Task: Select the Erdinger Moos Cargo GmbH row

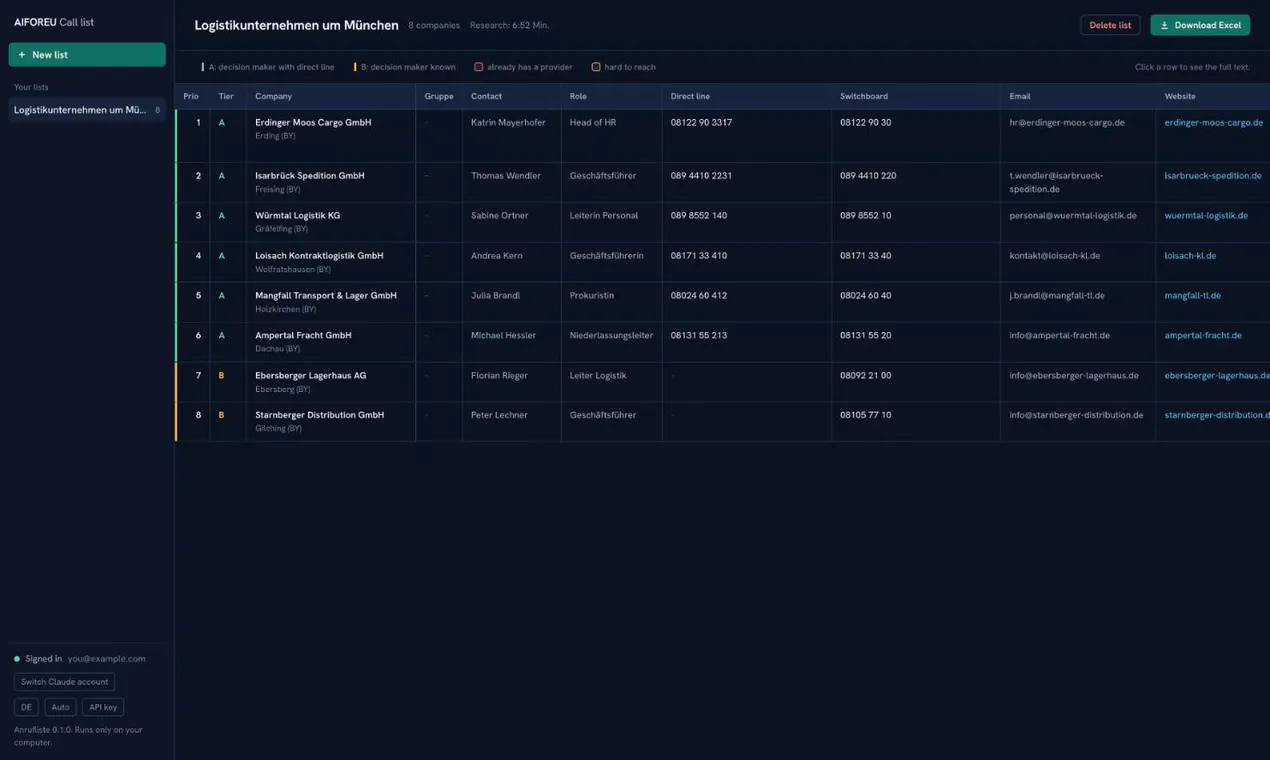Action: (722, 136)
